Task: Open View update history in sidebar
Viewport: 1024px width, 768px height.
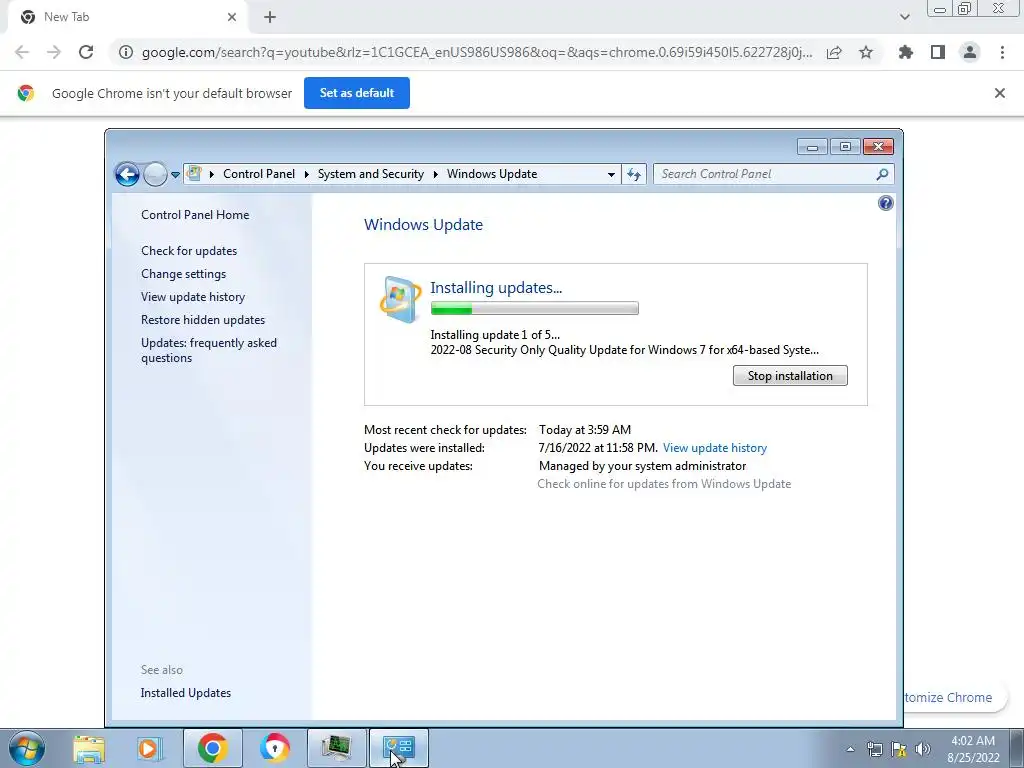Action: coord(193,296)
